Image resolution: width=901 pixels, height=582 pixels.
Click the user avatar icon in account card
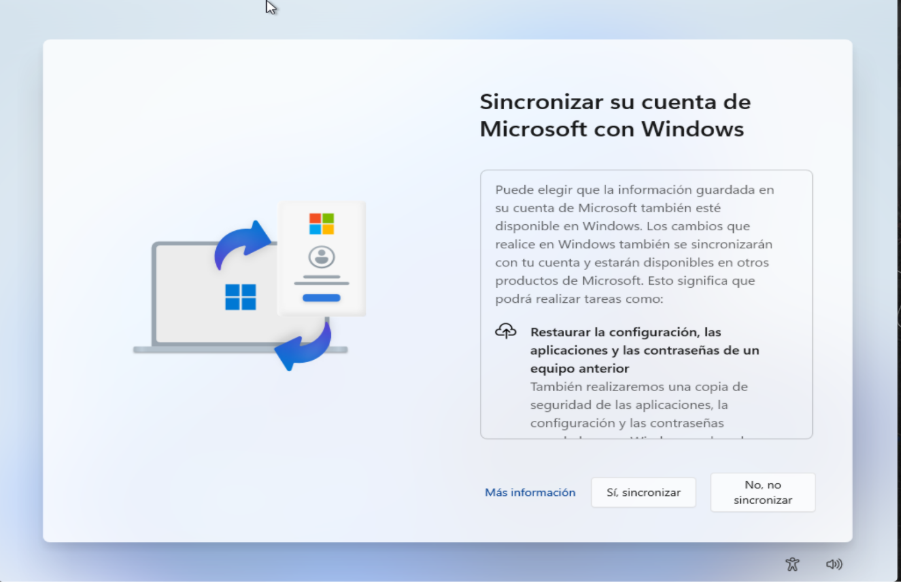point(321,256)
